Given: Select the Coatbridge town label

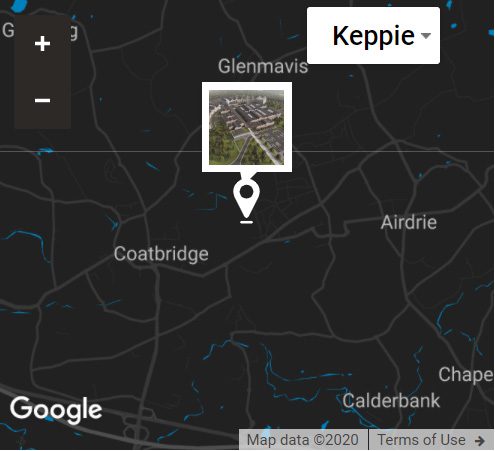Looking at the screenshot, I should click(161, 254).
